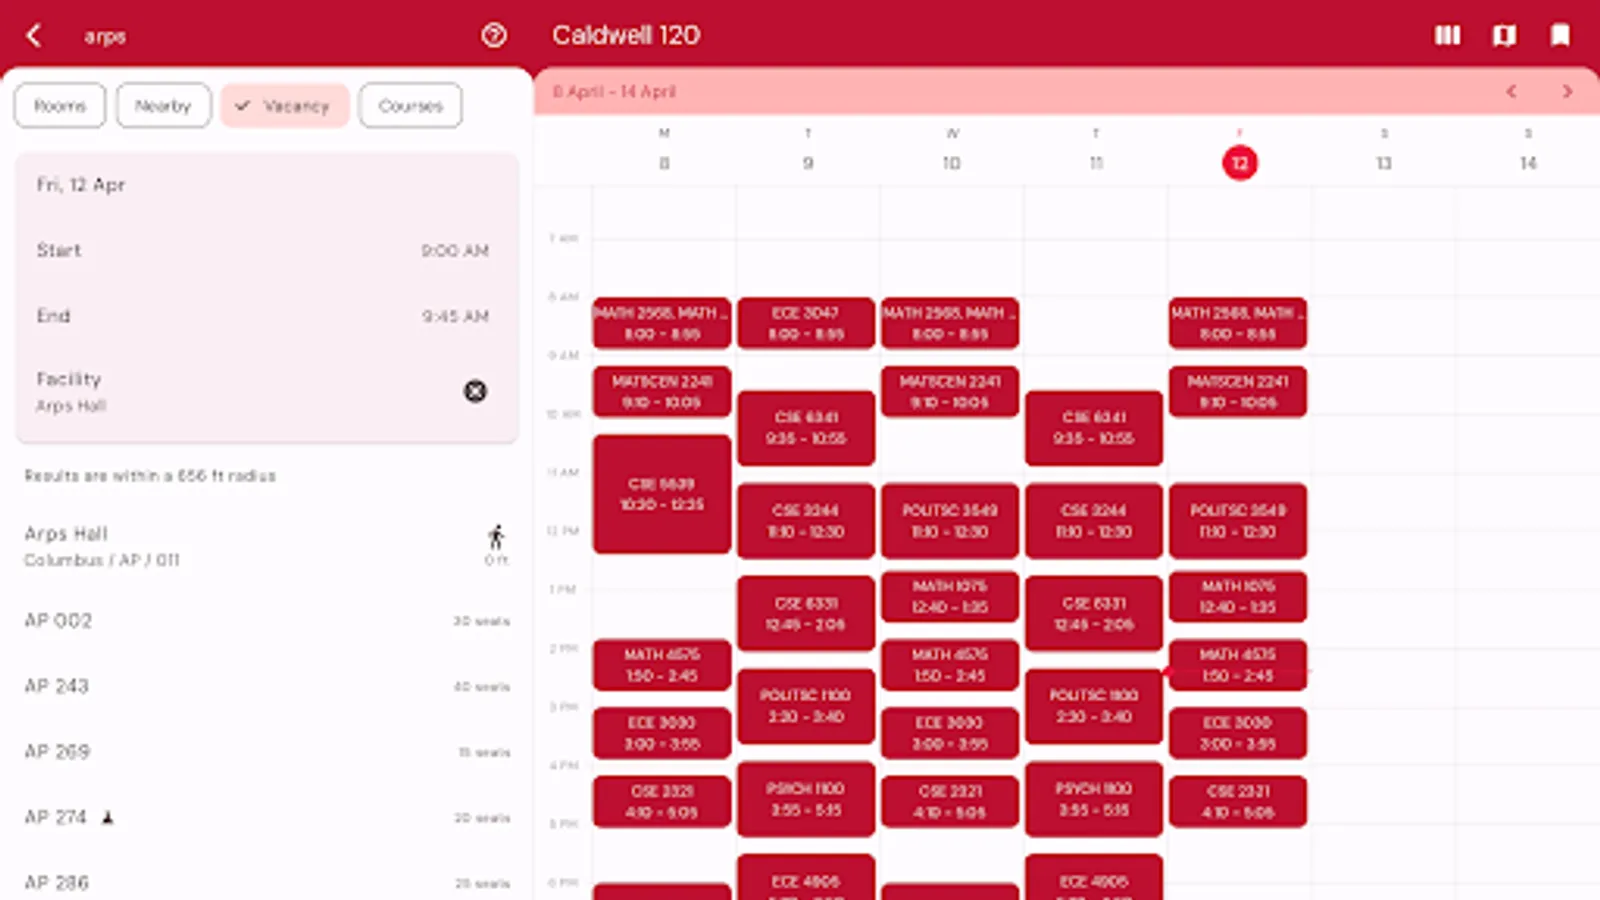Clear the Arps Hall facility filter
Image resolution: width=1600 pixels, height=900 pixels.
tap(475, 391)
